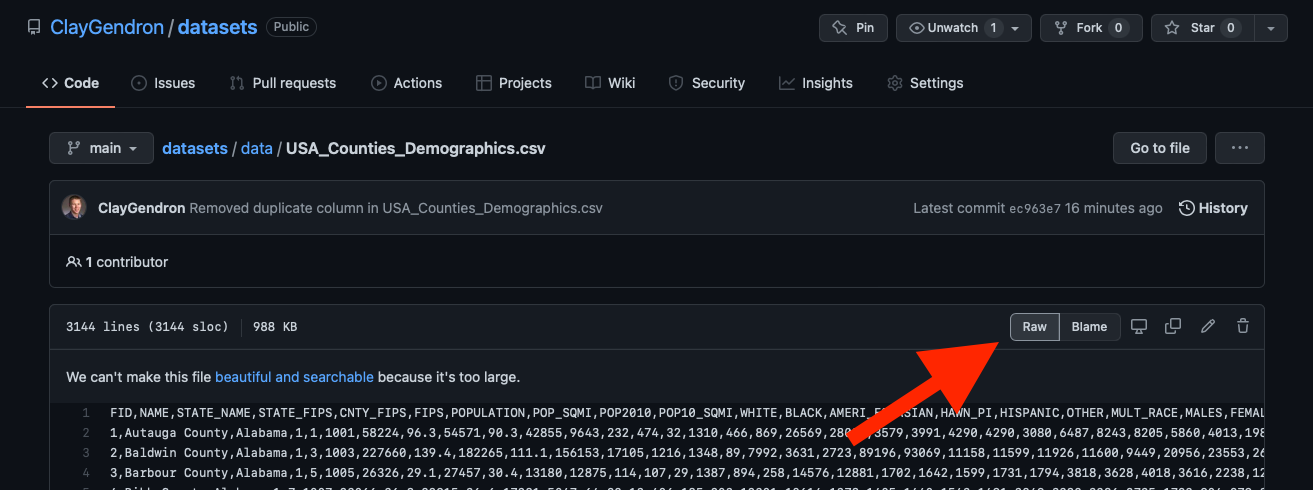Open the 'Removed duplicate column' commit message
The height and width of the screenshot is (490, 1313).
396,208
